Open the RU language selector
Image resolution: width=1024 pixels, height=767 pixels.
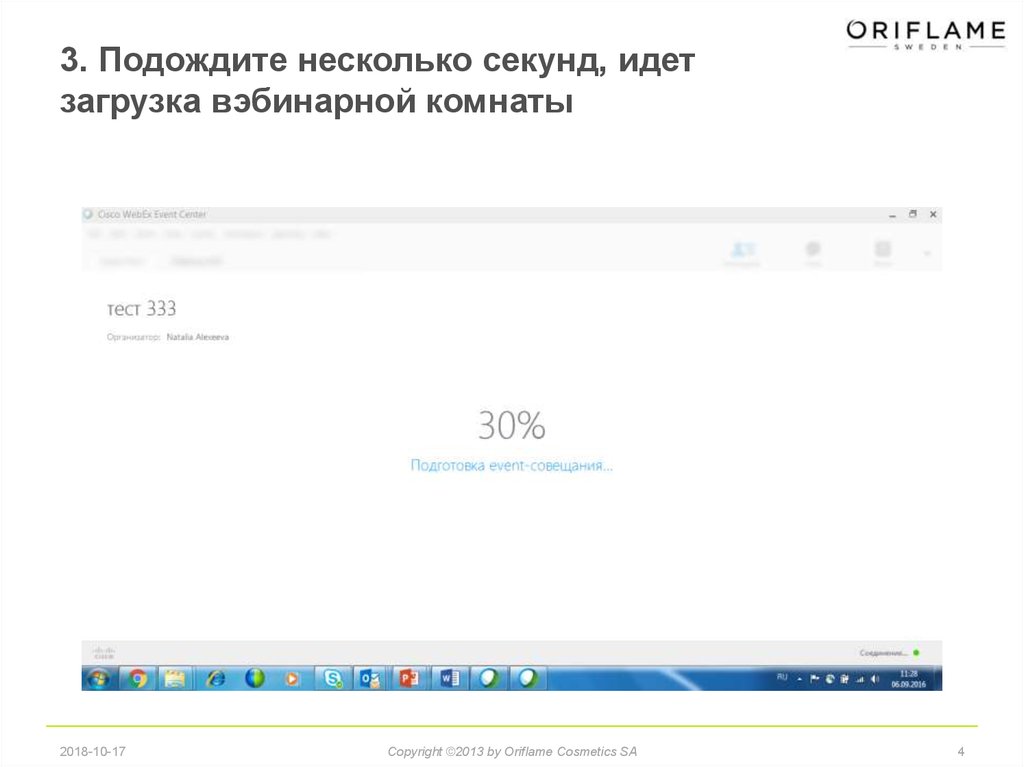click(x=782, y=678)
